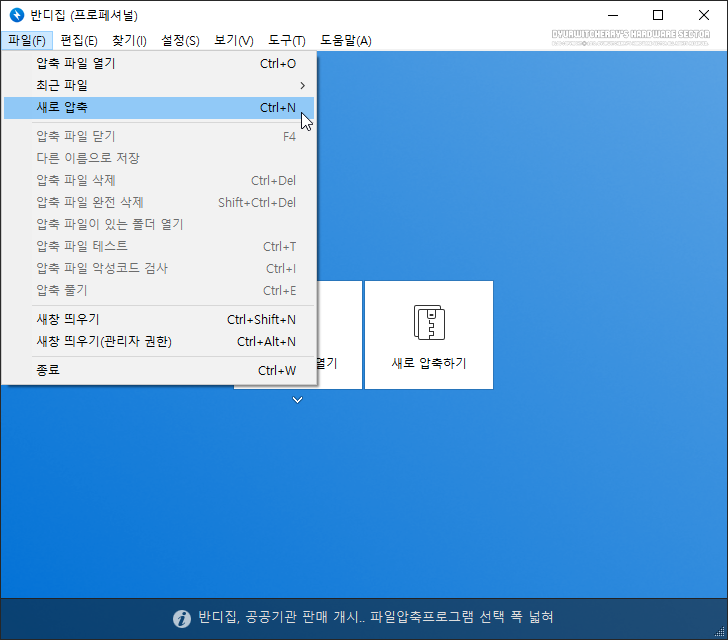
Task: Click the 새로 압축하기 tile icon
Action: (429, 322)
